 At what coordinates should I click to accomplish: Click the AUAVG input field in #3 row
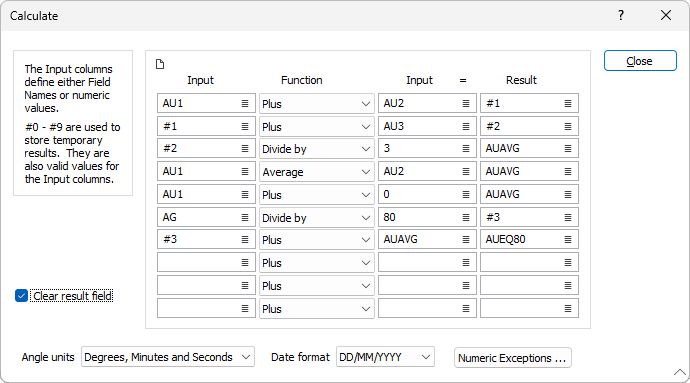click(x=427, y=239)
